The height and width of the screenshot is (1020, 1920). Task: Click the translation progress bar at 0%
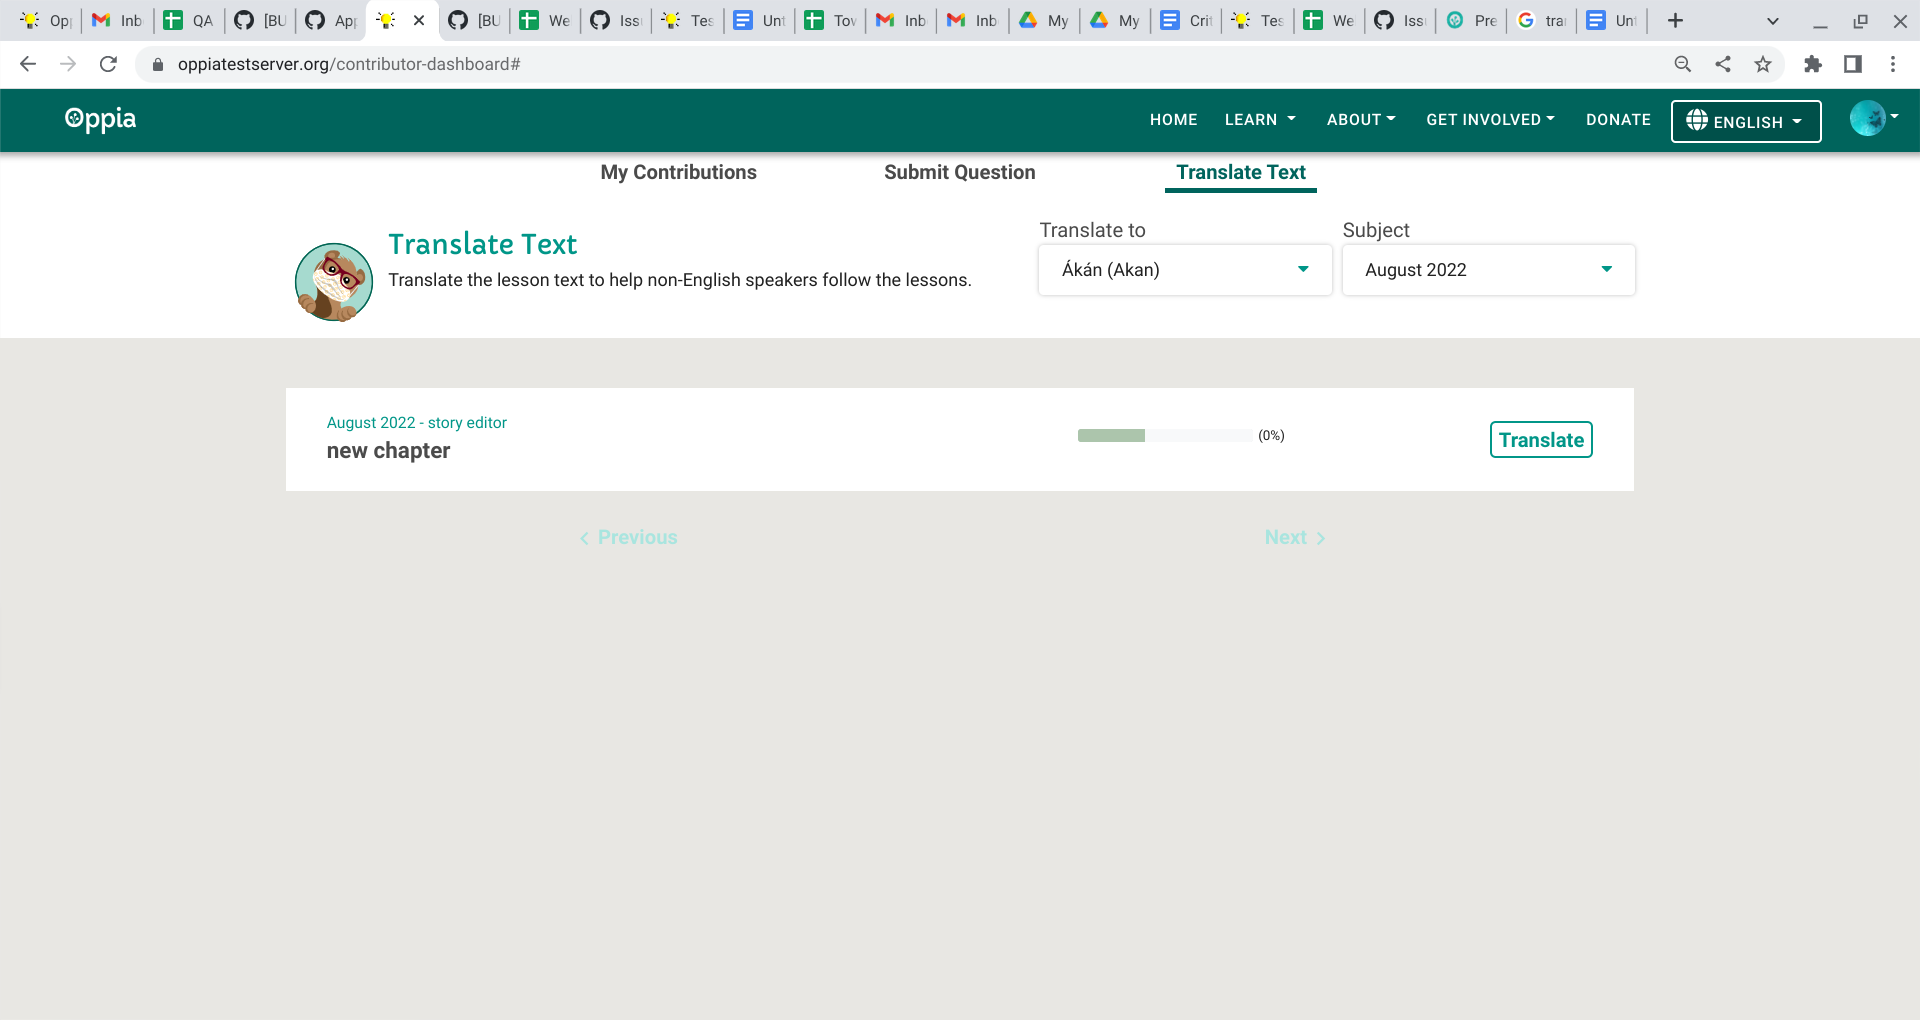[1163, 436]
